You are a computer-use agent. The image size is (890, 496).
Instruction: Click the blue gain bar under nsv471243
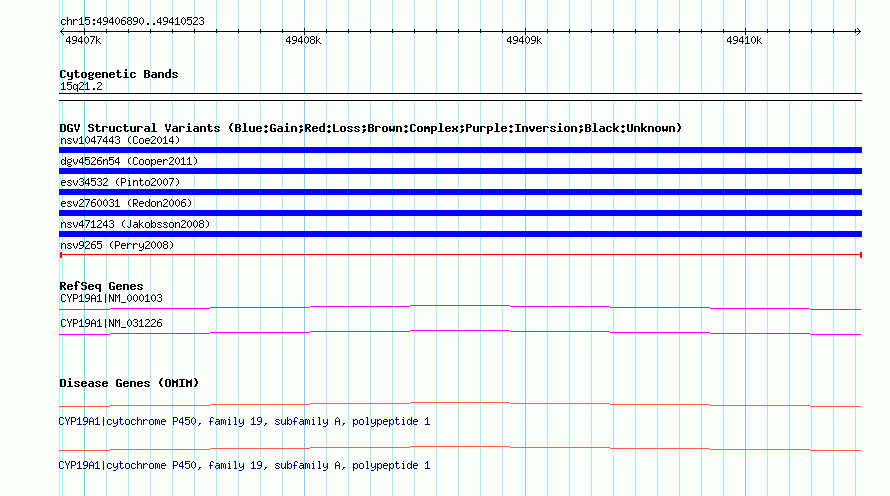(460, 234)
